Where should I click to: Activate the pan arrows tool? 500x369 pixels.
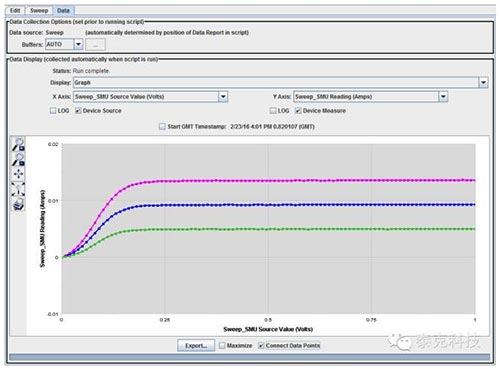(x=18, y=174)
